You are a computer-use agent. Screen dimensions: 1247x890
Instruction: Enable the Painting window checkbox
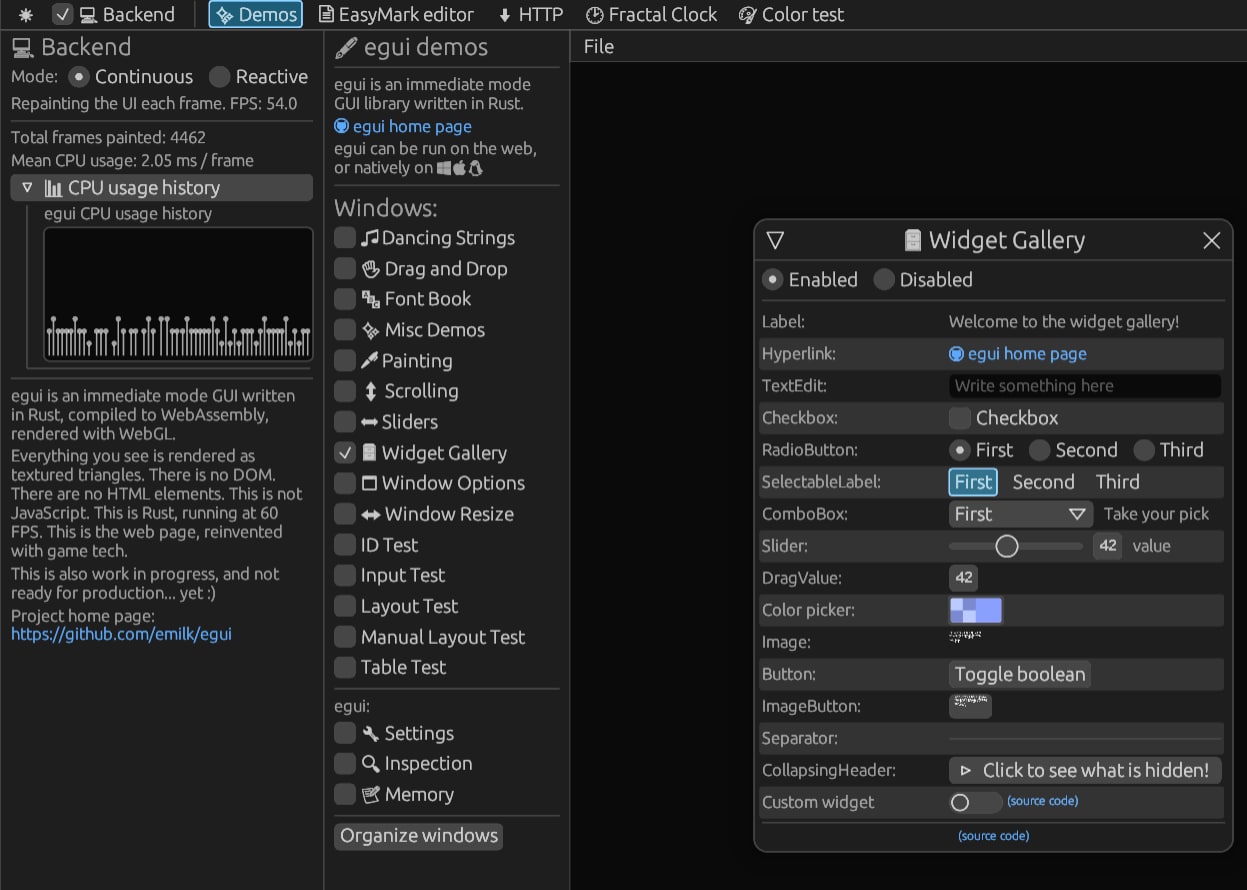[x=345, y=361]
